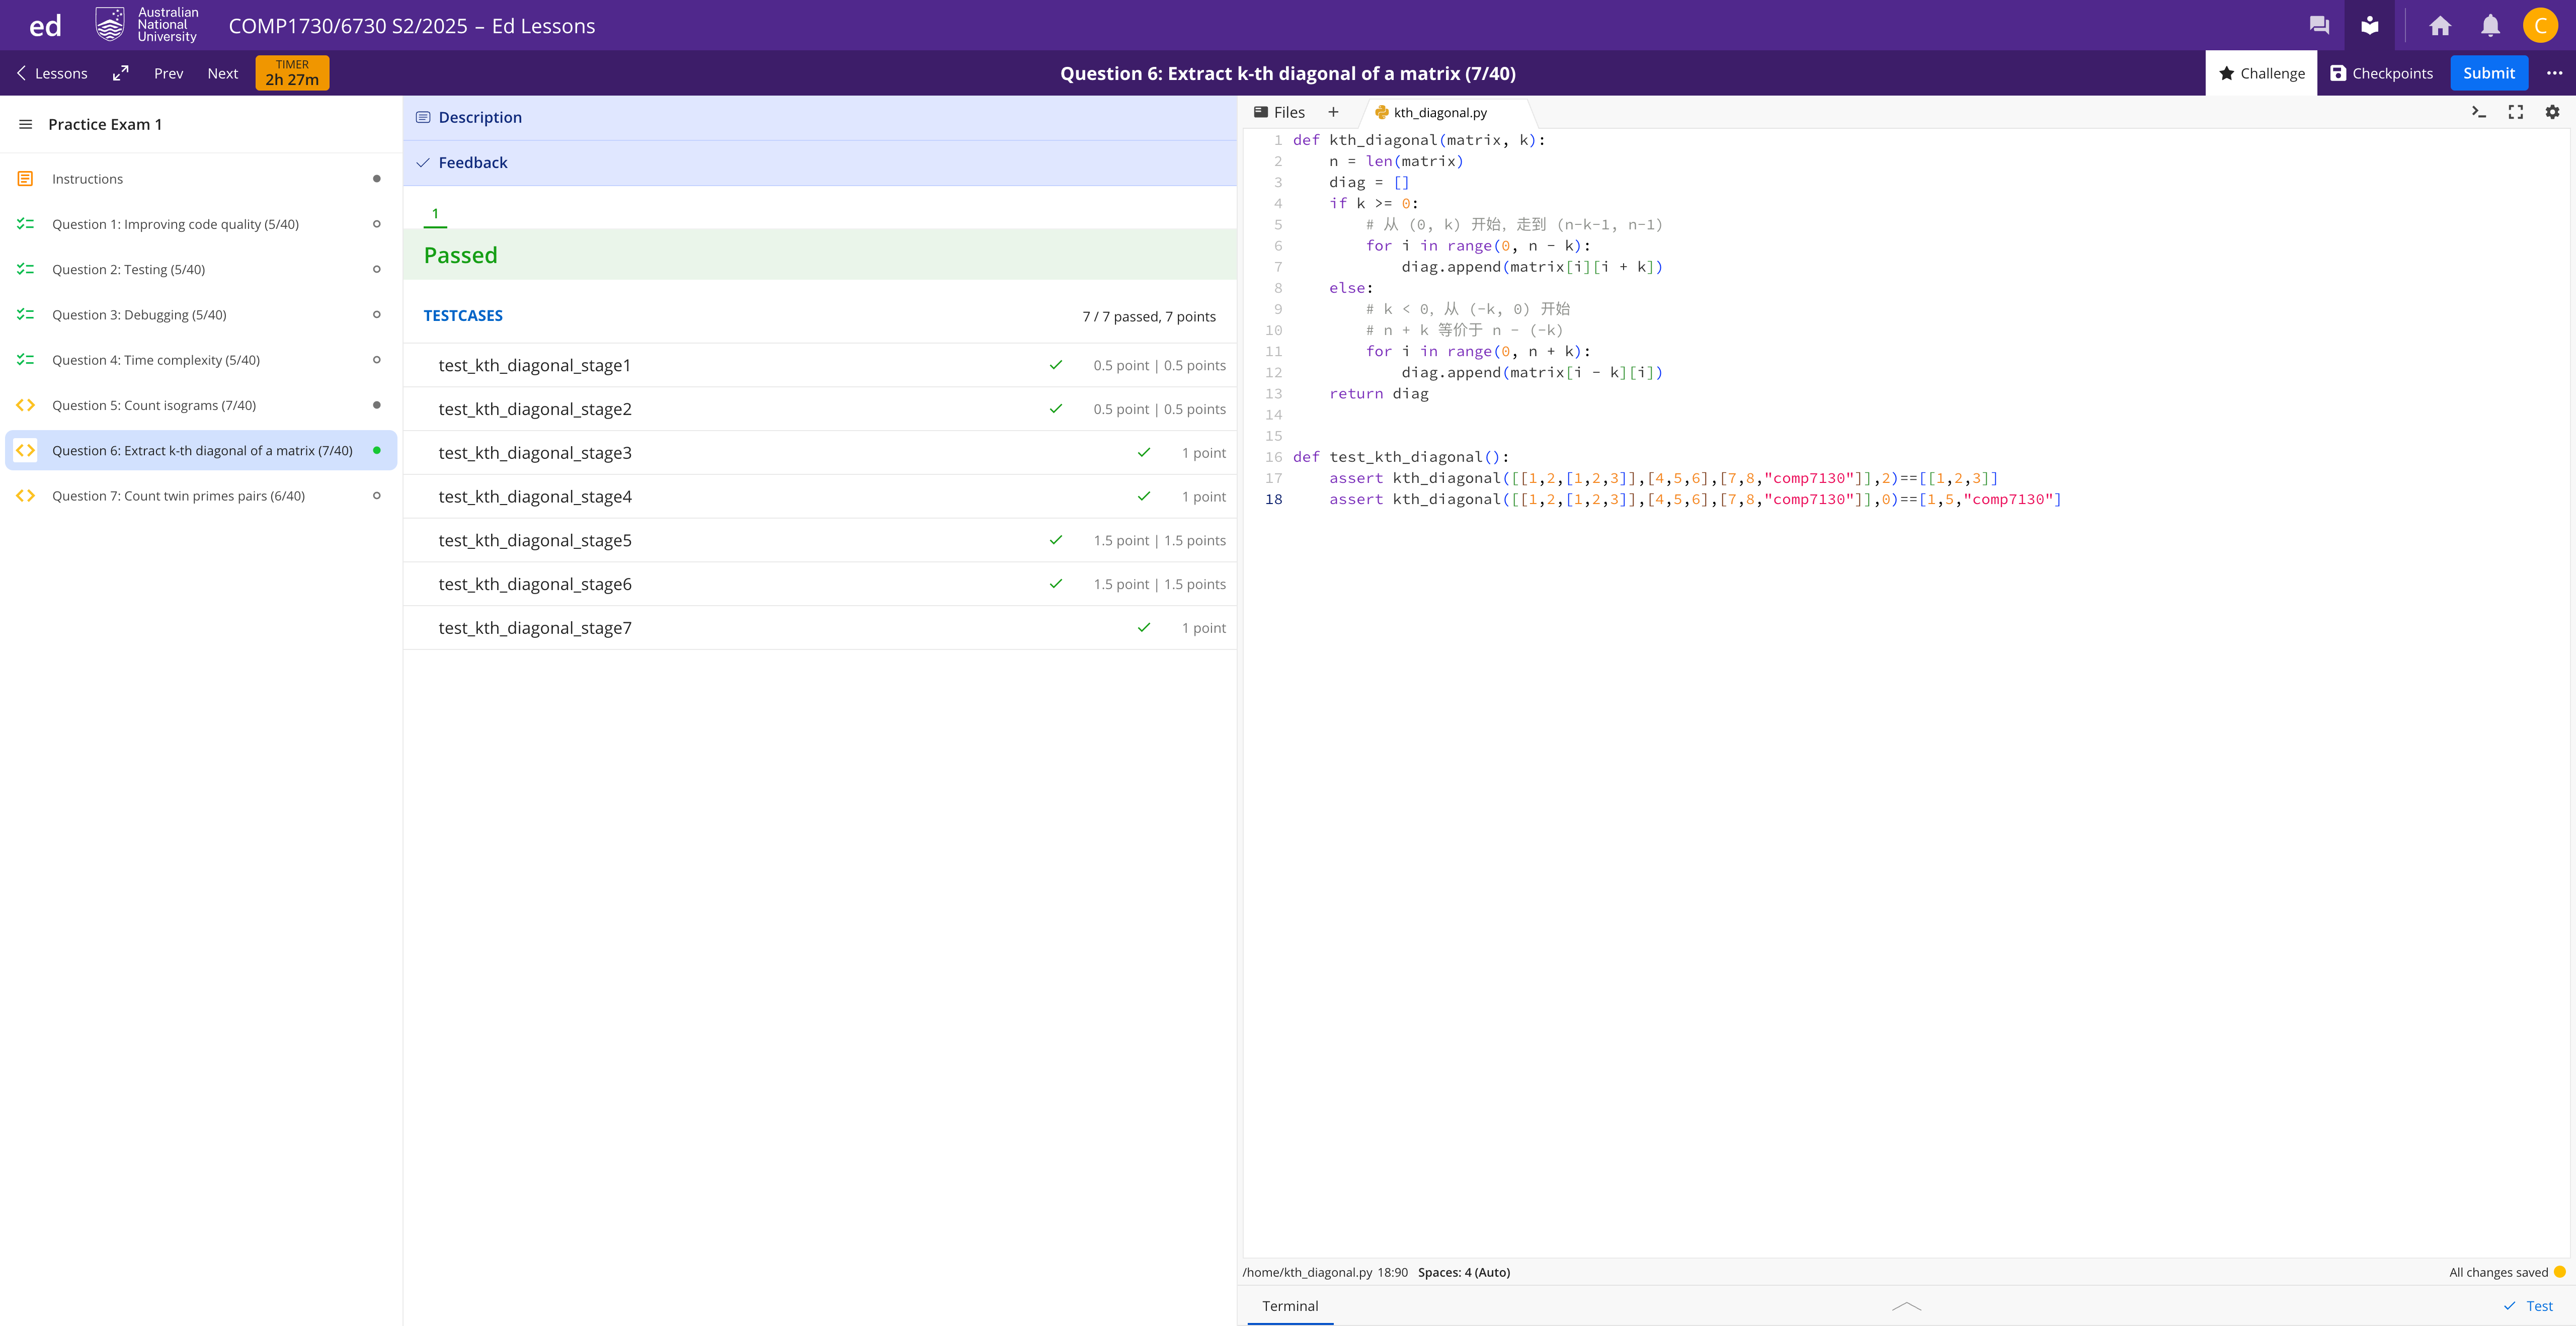Screen dimensions: 2576x1326
Task: Collapse the Feedback section
Action: point(820,162)
